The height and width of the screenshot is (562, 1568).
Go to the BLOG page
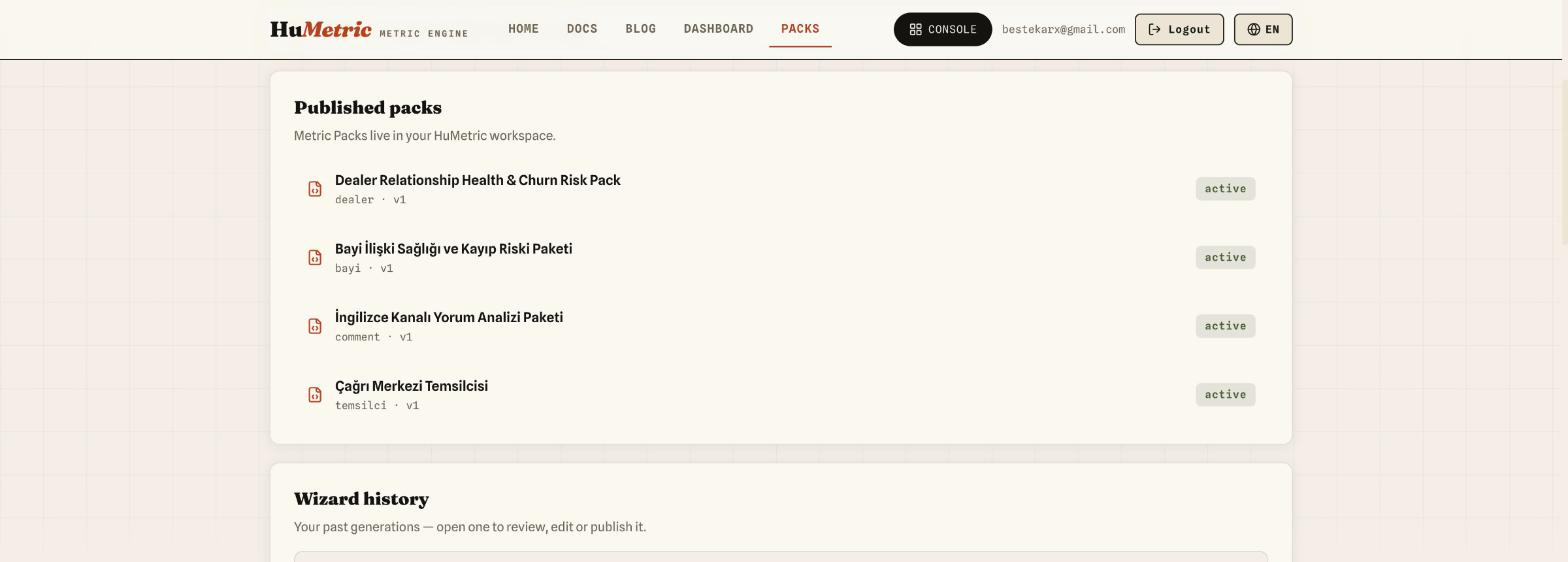tap(641, 29)
